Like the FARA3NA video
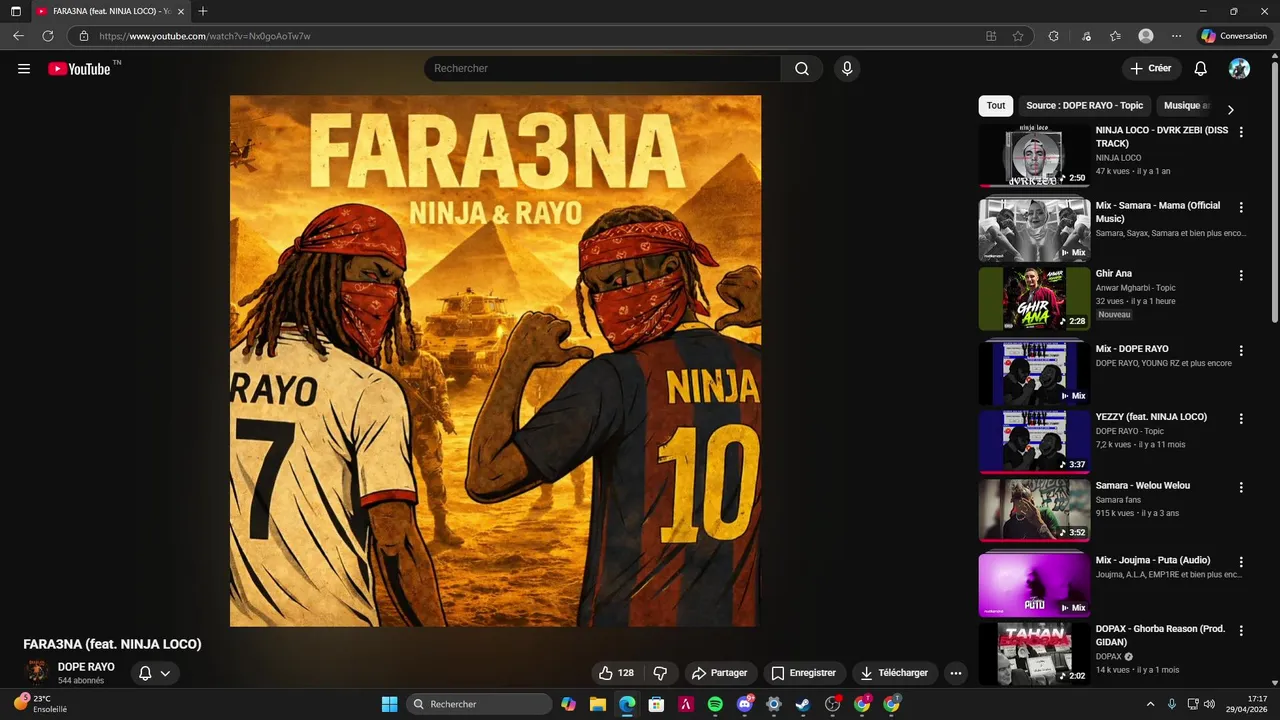The height and width of the screenshot is (720, 1280). point(616,673)
